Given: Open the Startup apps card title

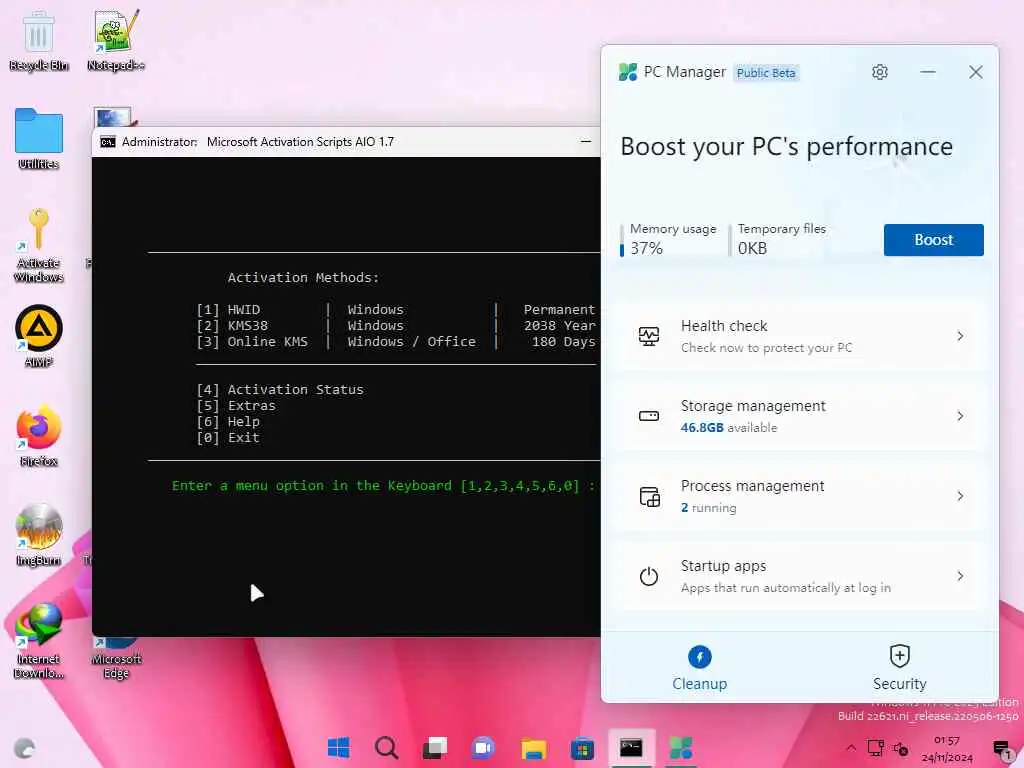Looking at the screenshot, I should coord(723,566).
